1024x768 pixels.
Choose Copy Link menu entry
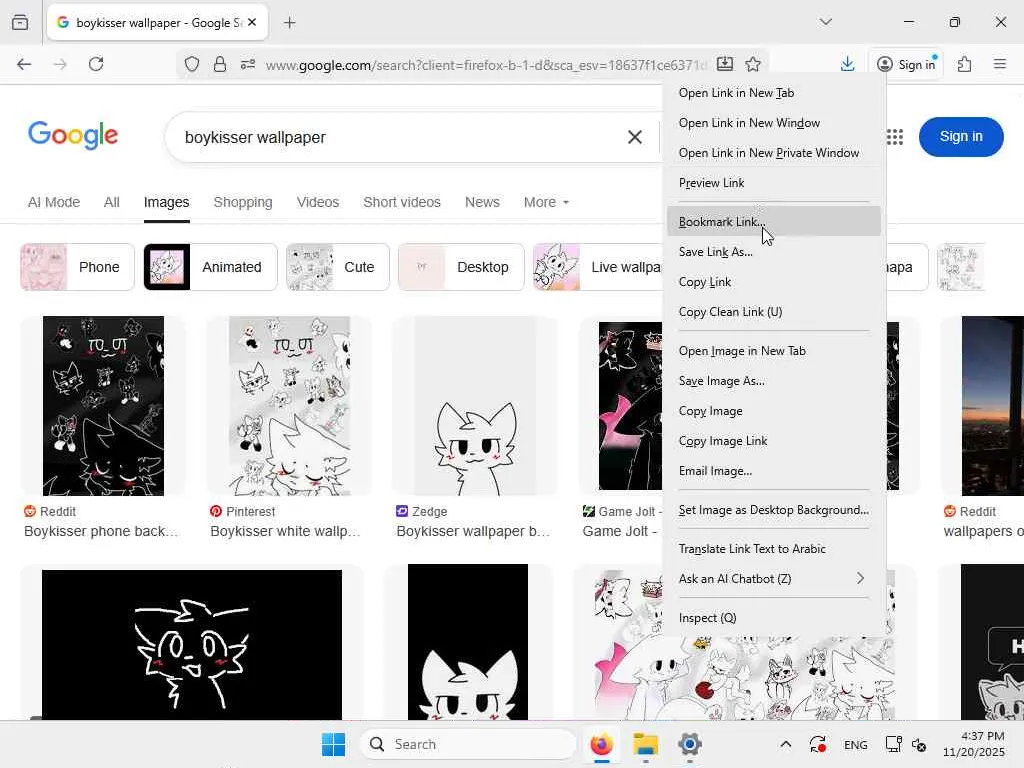pyautogui.click(x=774, y=281)
